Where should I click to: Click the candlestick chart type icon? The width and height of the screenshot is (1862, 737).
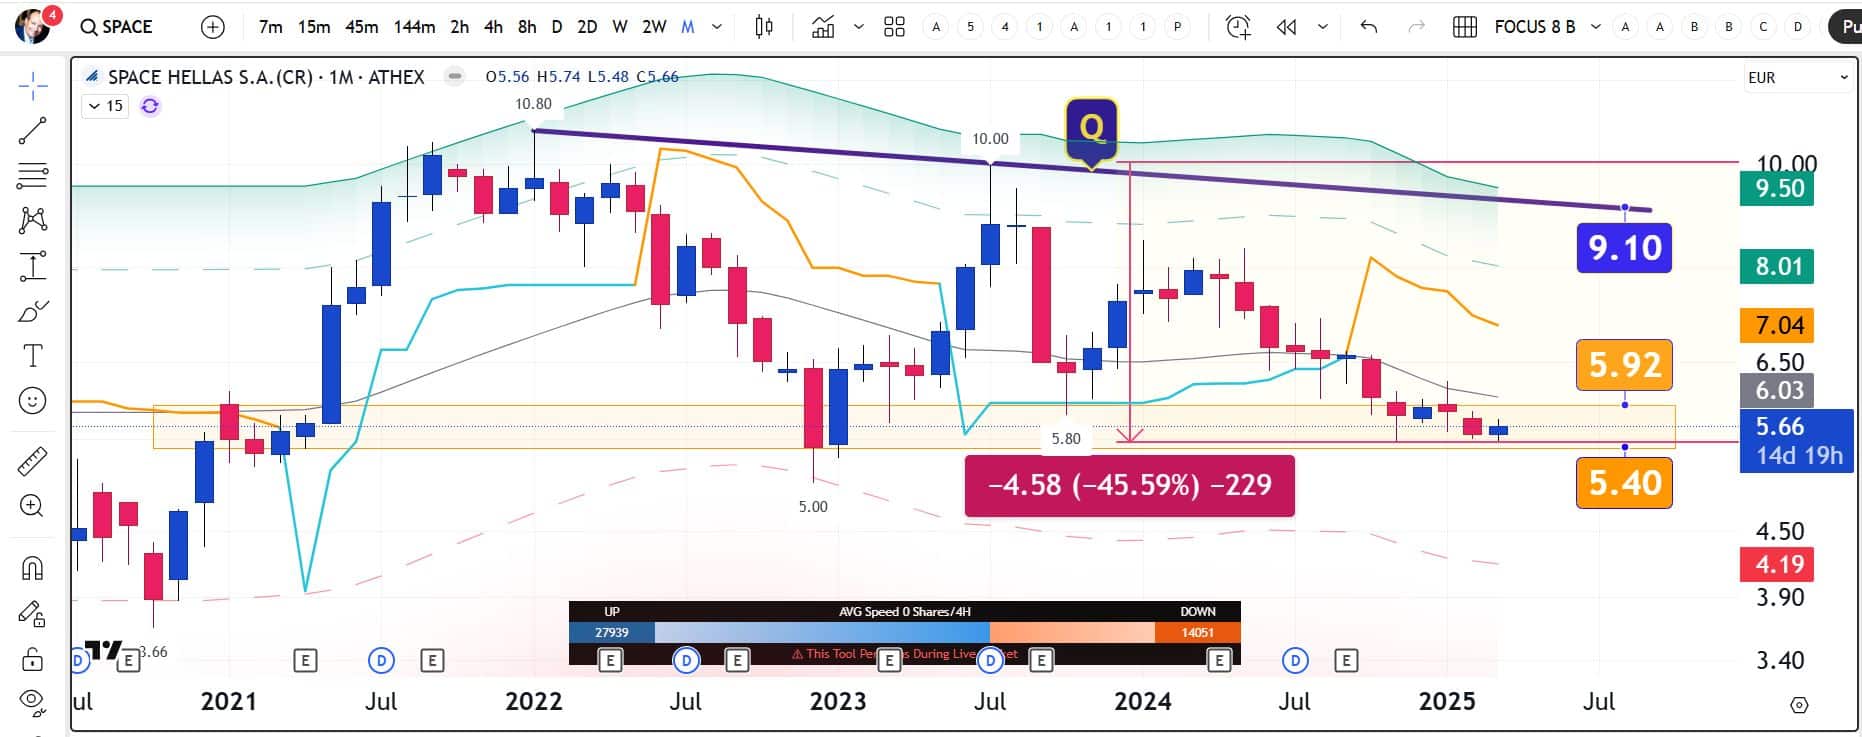pos(764,27)
